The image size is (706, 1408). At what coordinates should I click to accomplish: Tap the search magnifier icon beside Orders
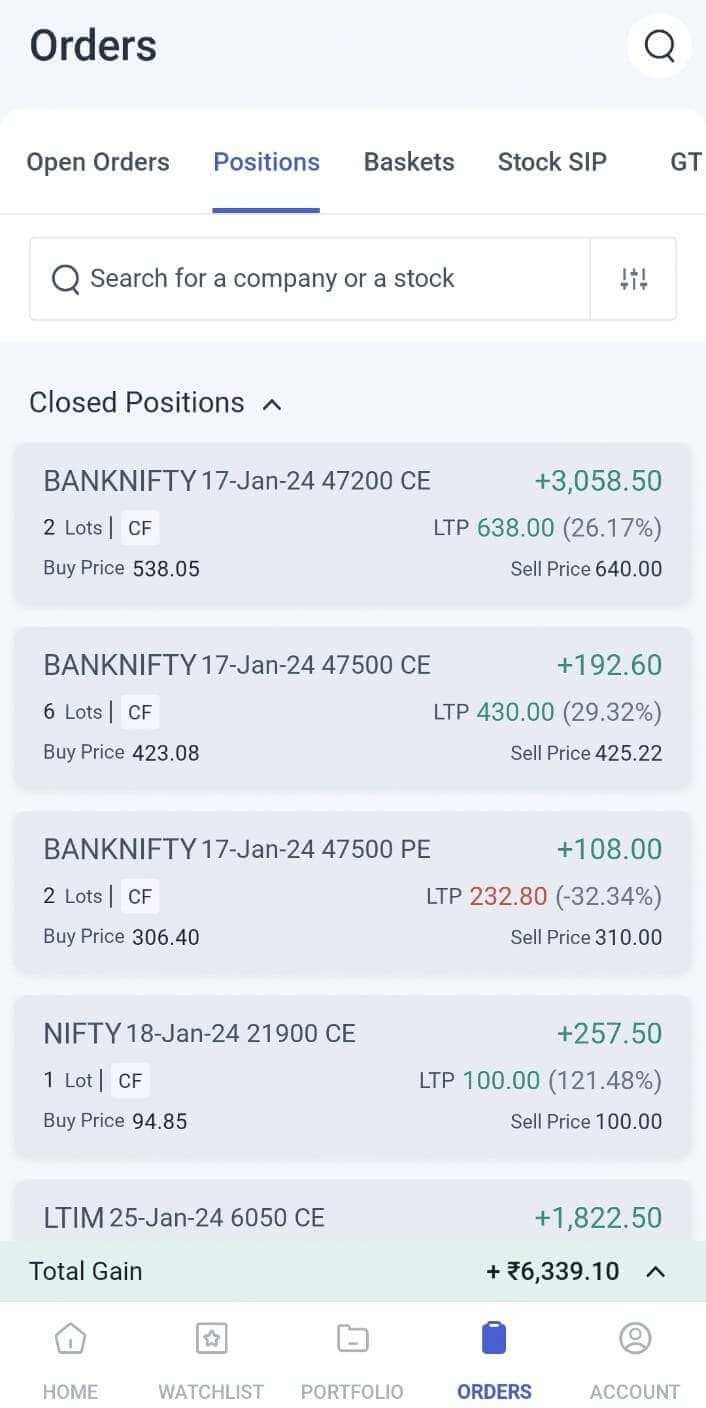tap(659, 46)
